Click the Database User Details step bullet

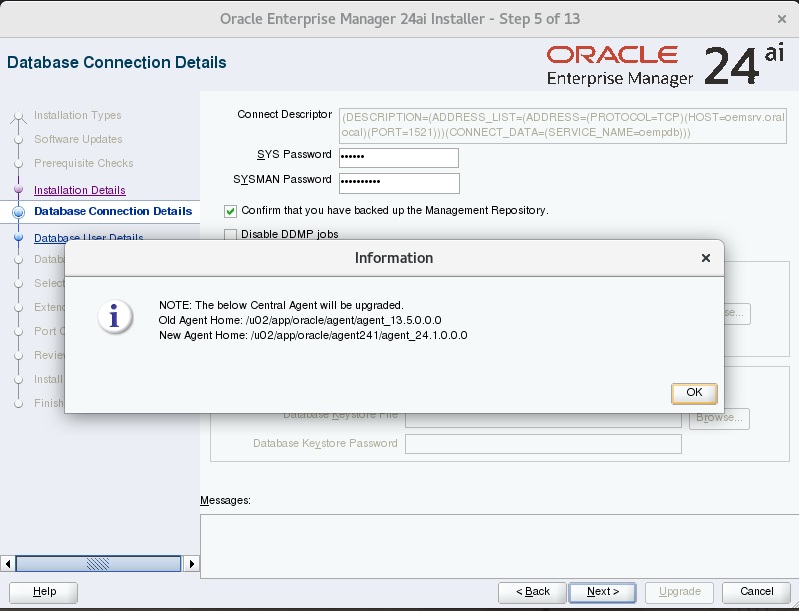point(19,237)
